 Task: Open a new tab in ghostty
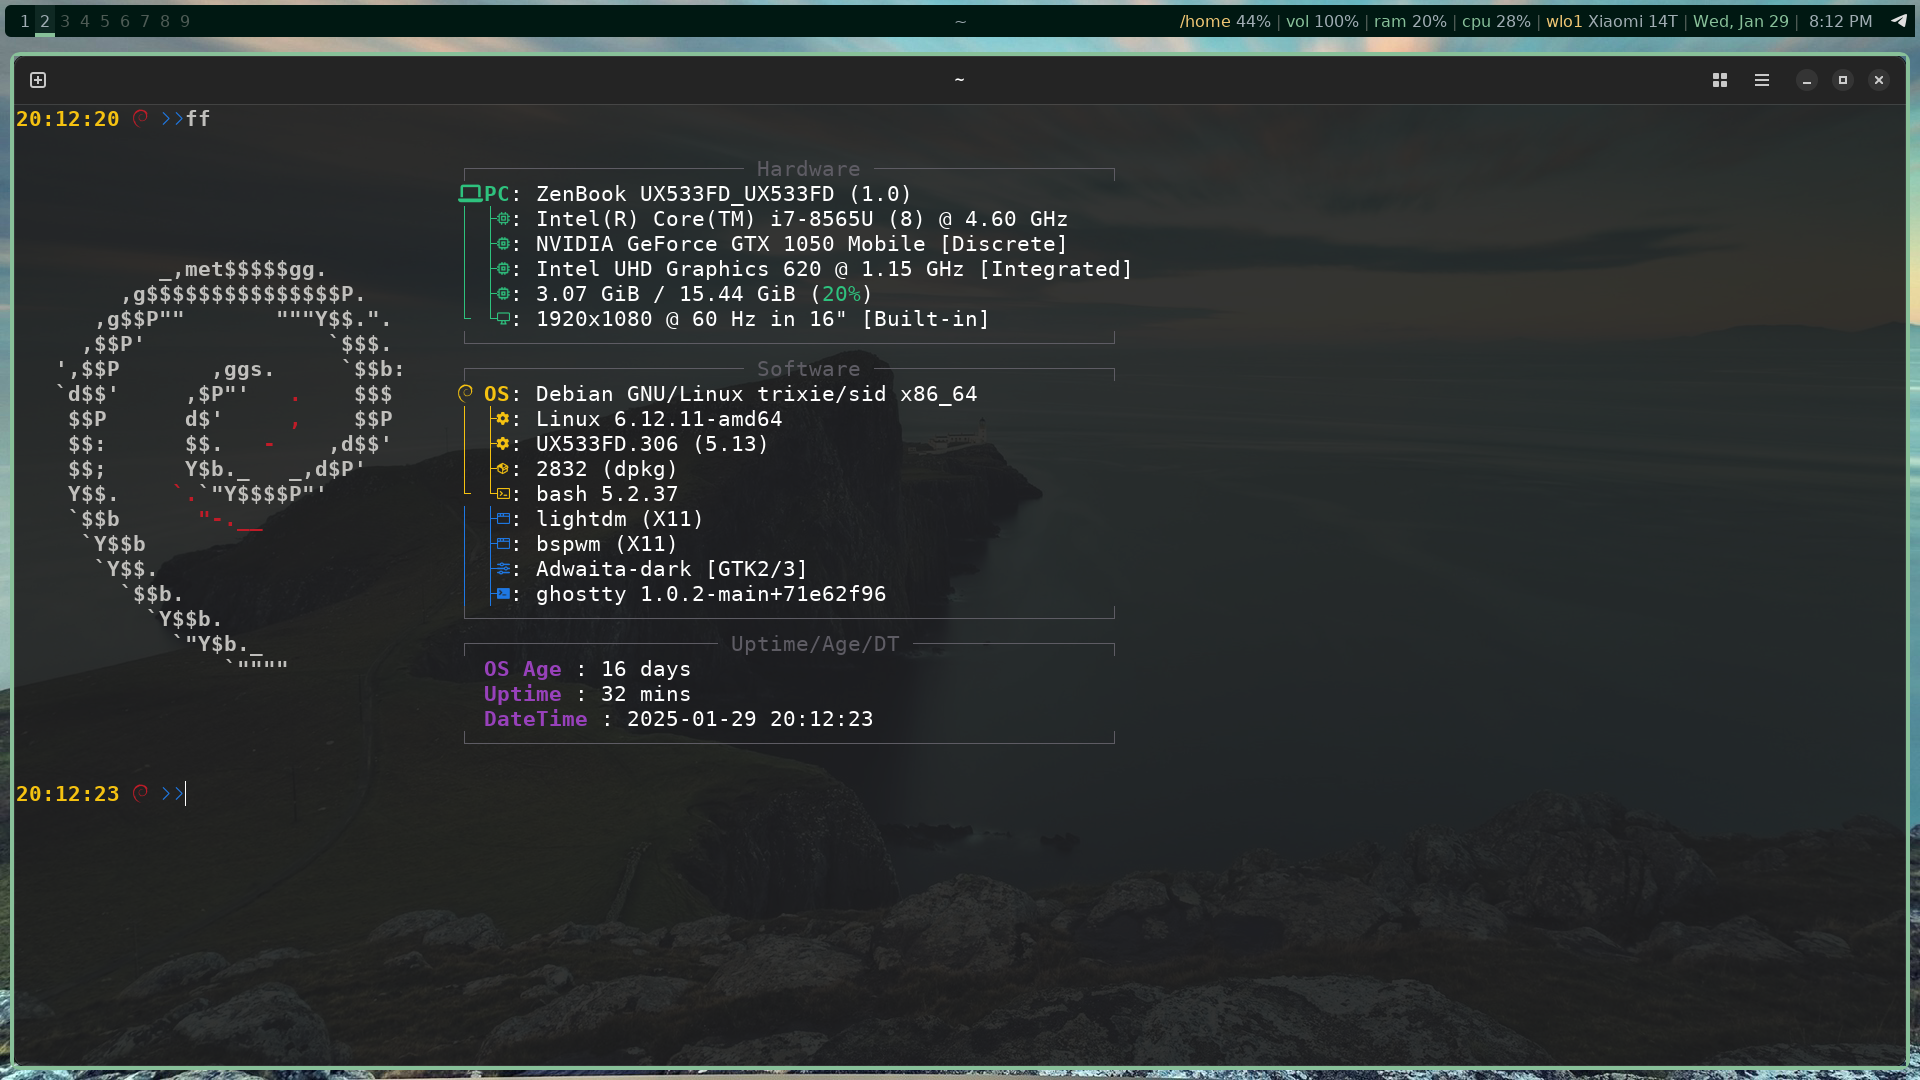tap(38, 80)
